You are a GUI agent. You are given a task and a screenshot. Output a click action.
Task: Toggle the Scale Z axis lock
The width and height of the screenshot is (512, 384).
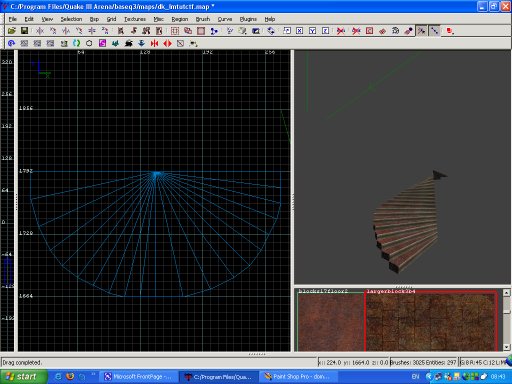pyautogui.click(x=325, y=31)
